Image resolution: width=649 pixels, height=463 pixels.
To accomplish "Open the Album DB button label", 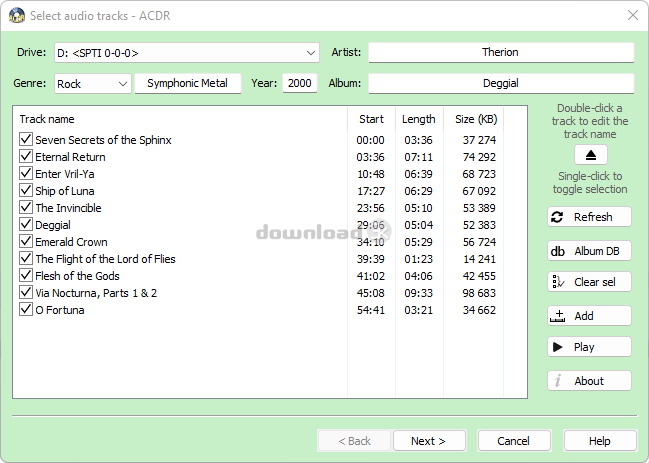I will click(596, 251).
